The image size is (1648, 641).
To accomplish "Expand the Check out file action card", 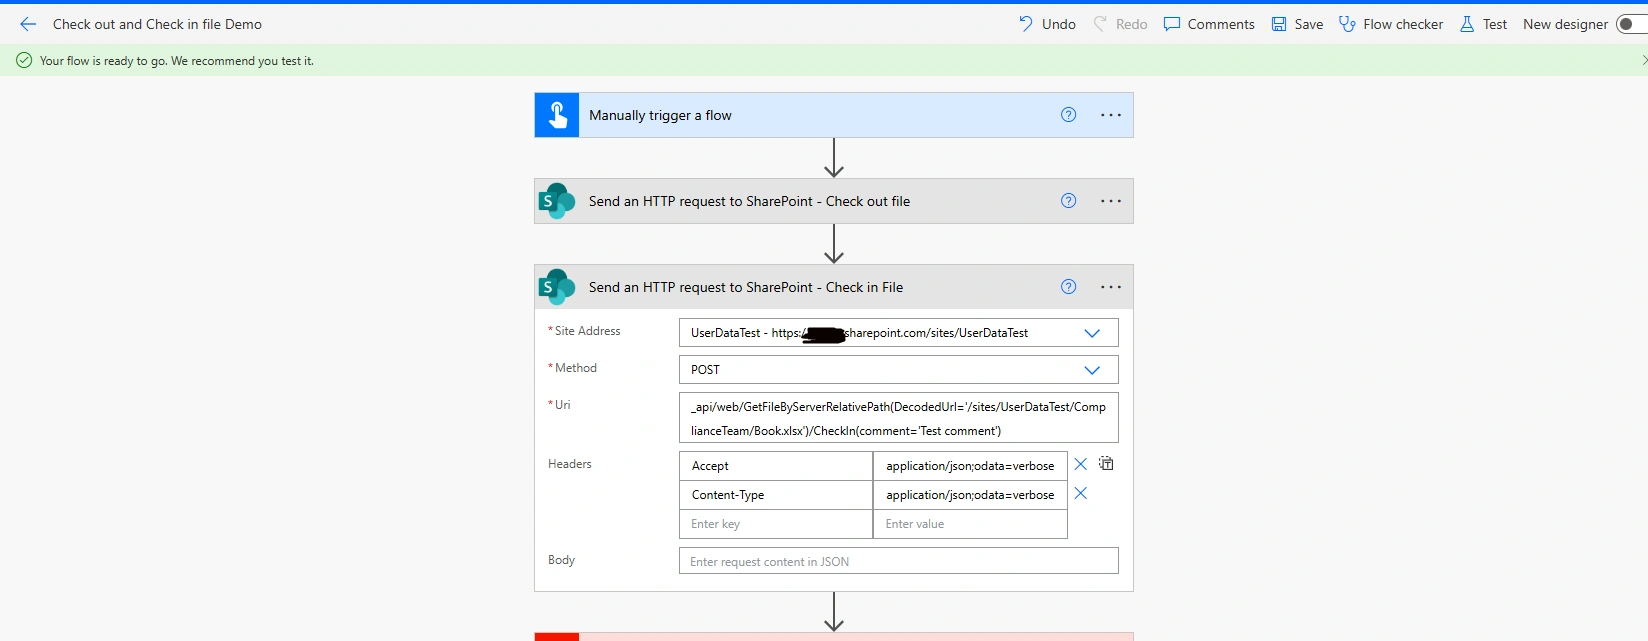I will (x=833, y=201).
